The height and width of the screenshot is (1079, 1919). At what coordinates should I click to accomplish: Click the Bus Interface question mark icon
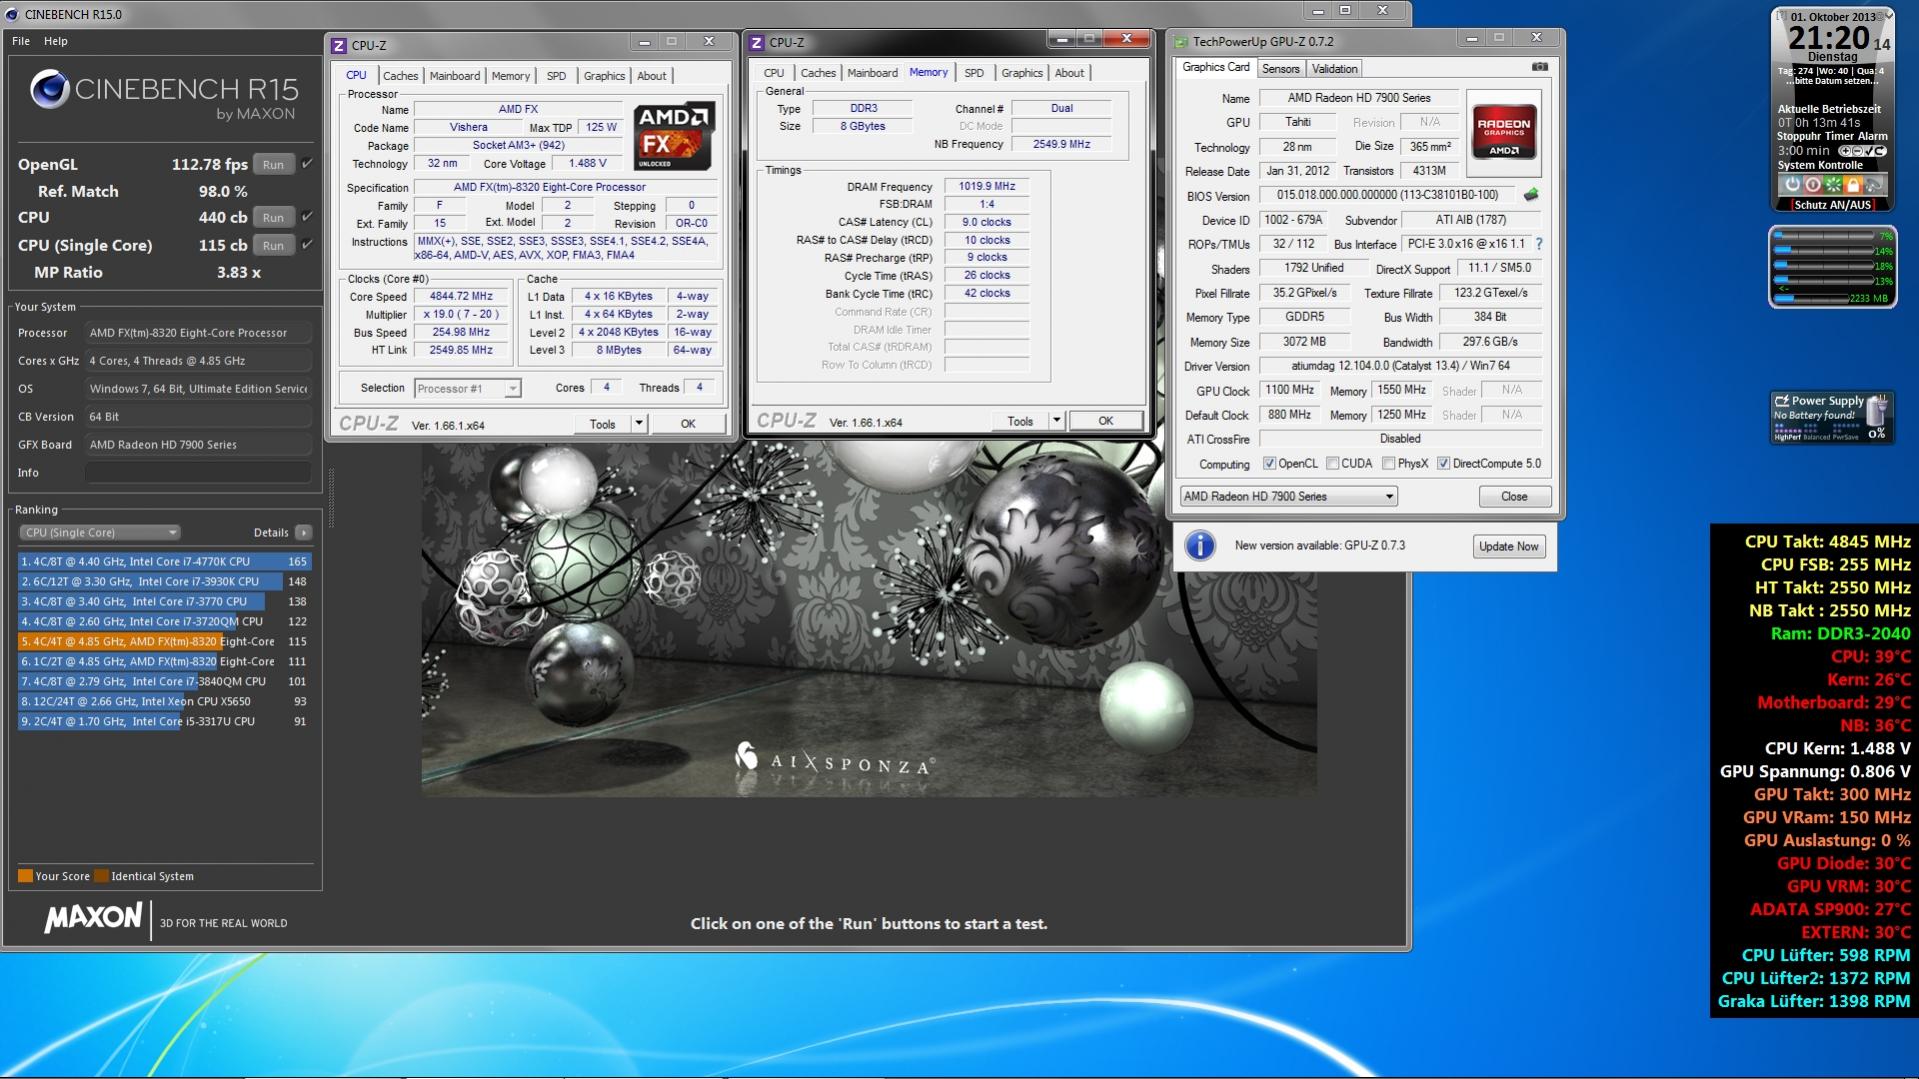1539,244
